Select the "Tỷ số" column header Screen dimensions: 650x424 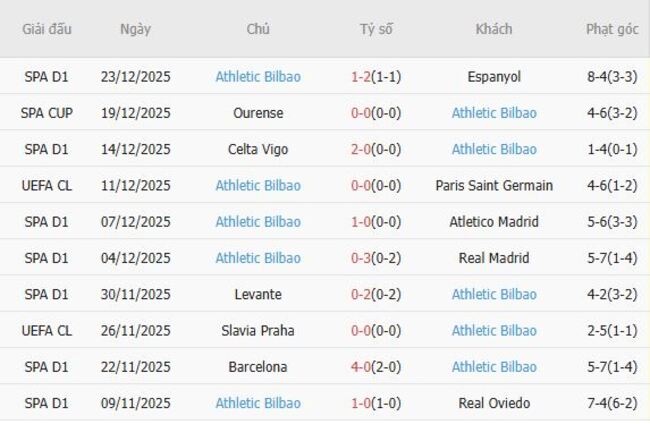tap(376, 29)
